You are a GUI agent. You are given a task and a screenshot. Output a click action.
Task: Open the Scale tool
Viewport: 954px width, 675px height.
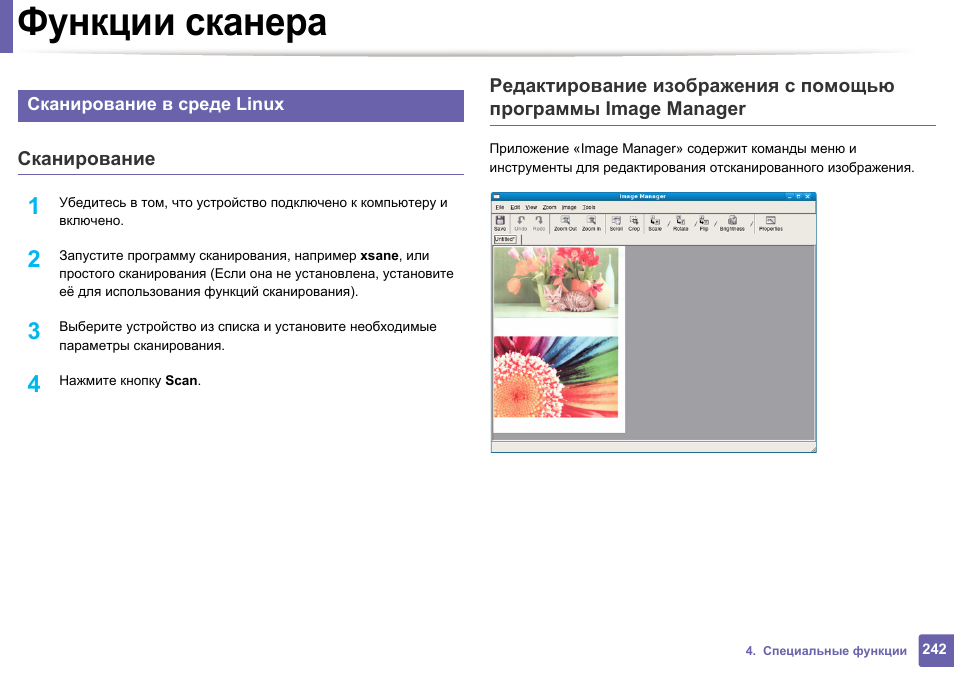[655, 223]
